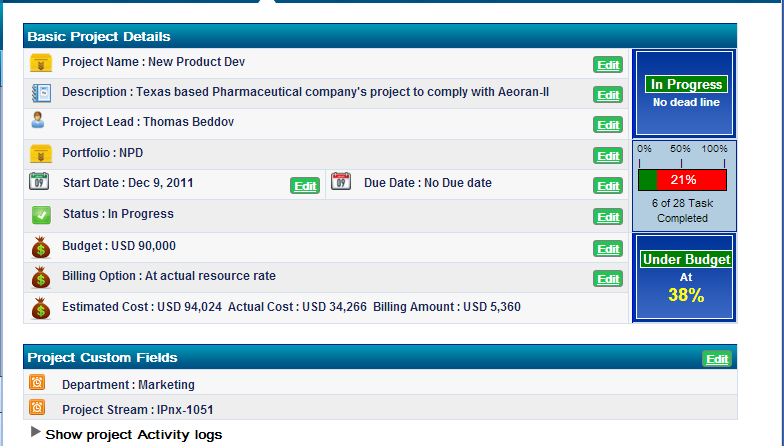
Task: Click the Description notebook icon
Action: pyautogui.click(x=40, y=93)
